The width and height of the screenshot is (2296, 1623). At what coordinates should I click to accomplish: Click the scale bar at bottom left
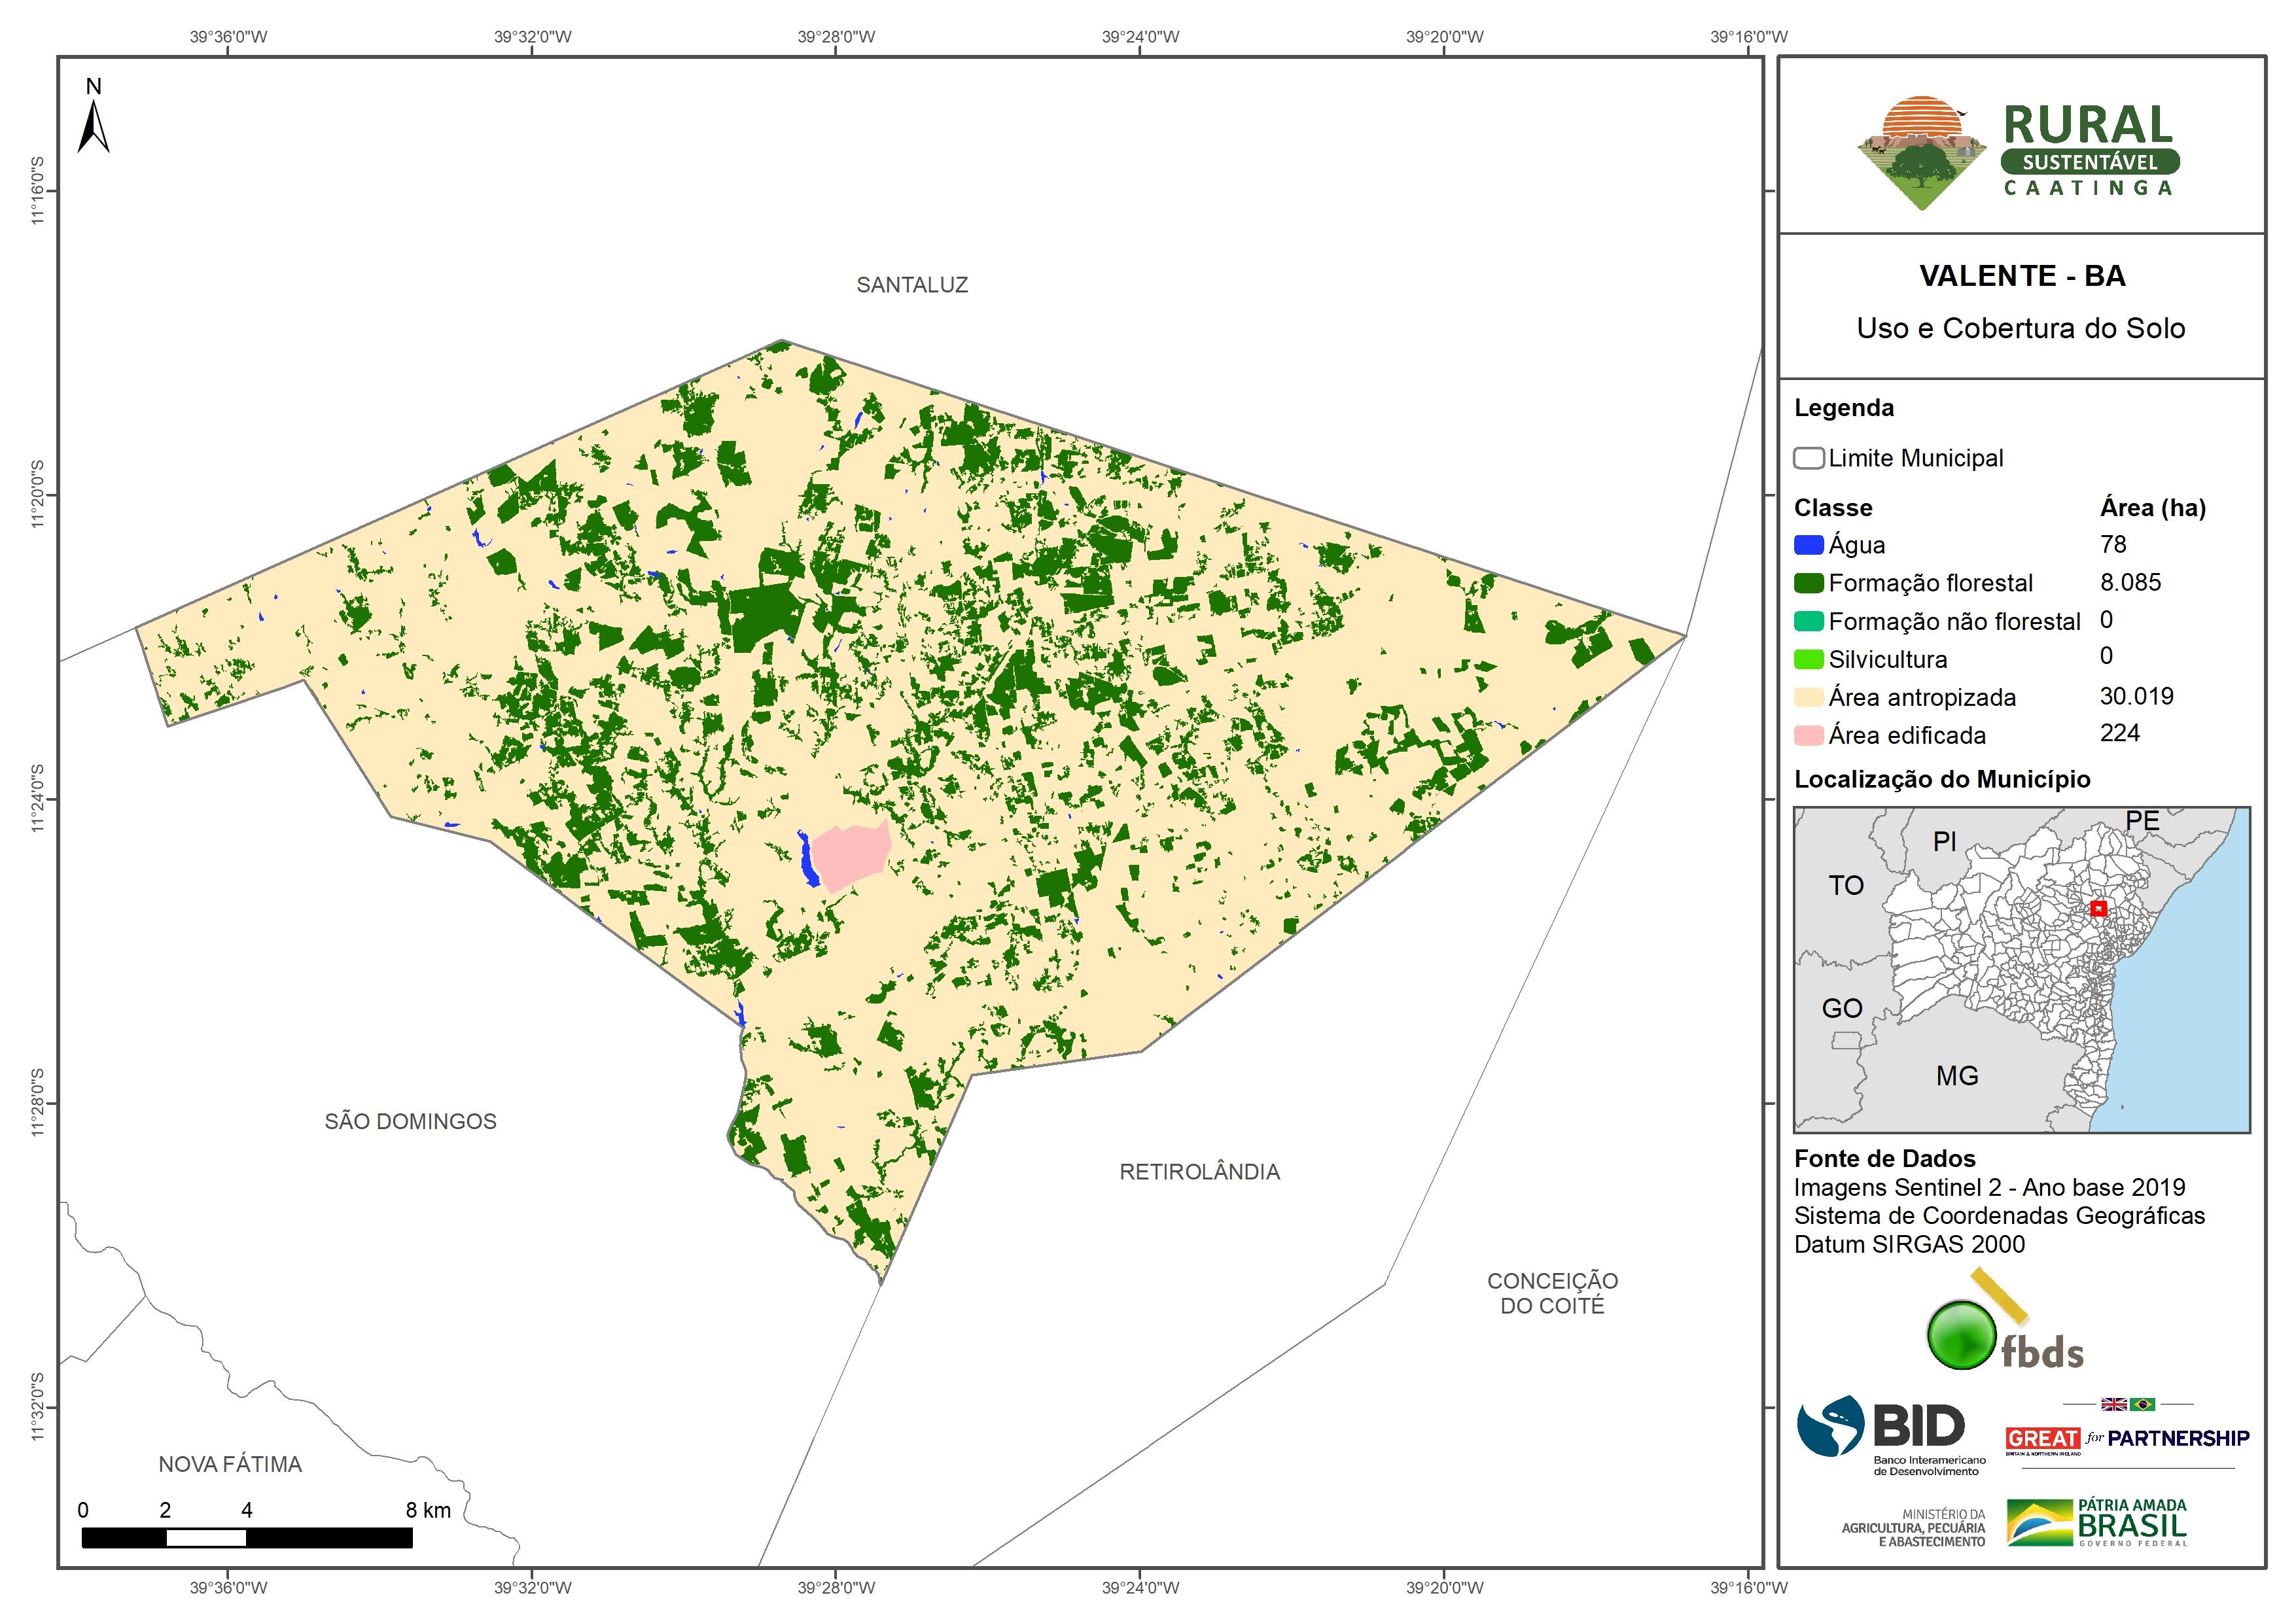[246, 1537]
